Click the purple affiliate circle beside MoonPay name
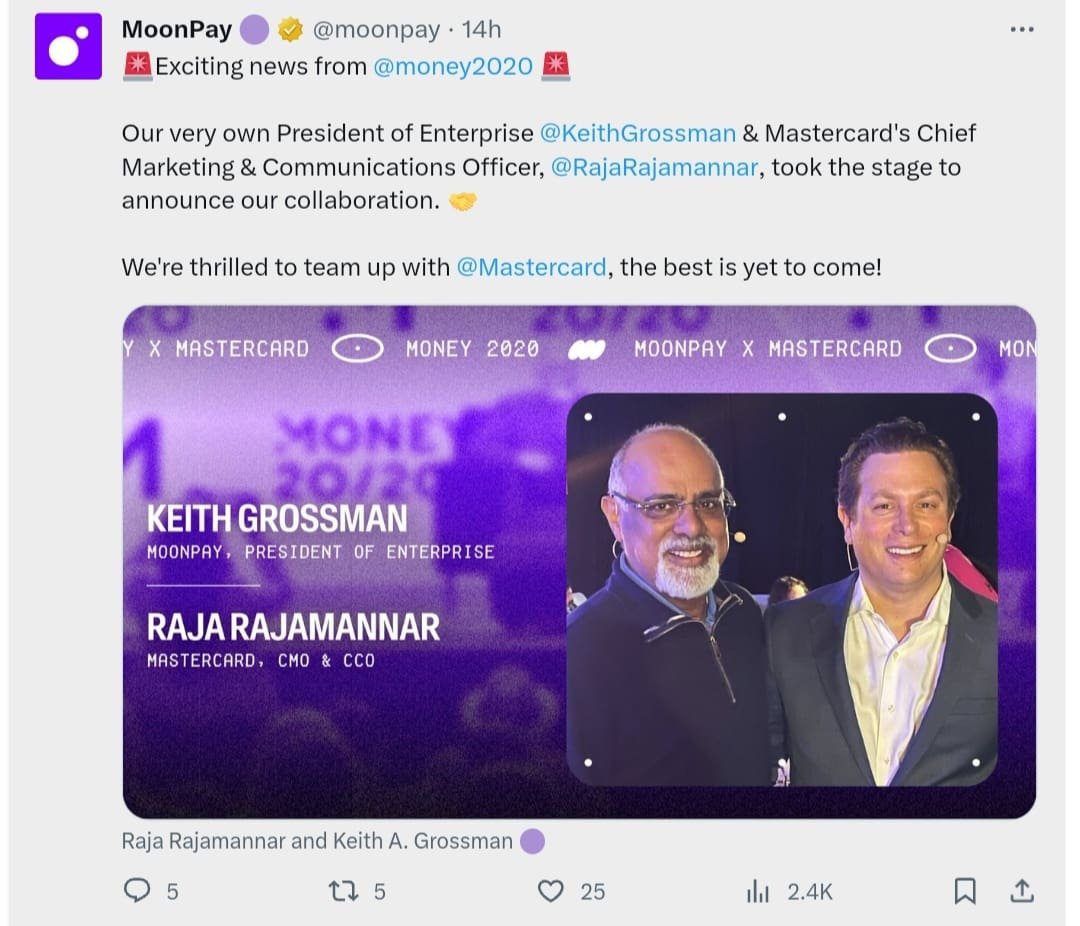The image size is (1080, 926). (254, 31)
